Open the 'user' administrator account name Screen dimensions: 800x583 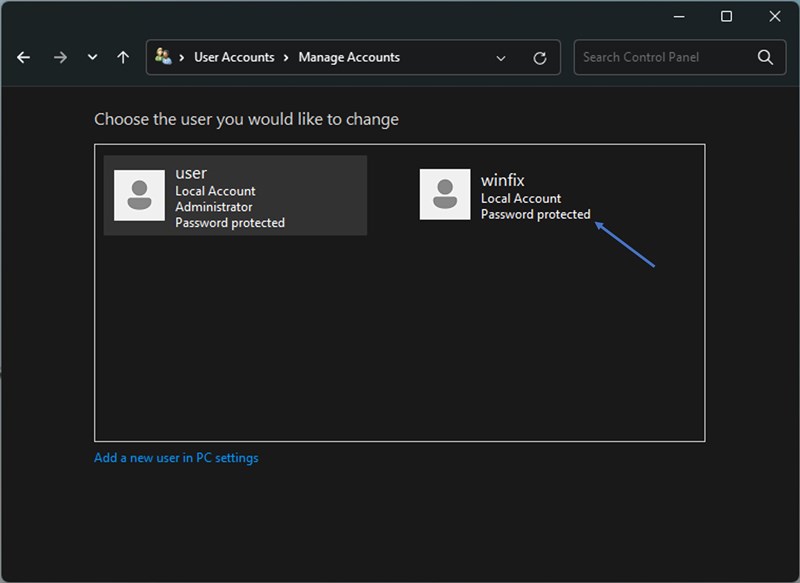pyautogui.click(x=191, y=173)
